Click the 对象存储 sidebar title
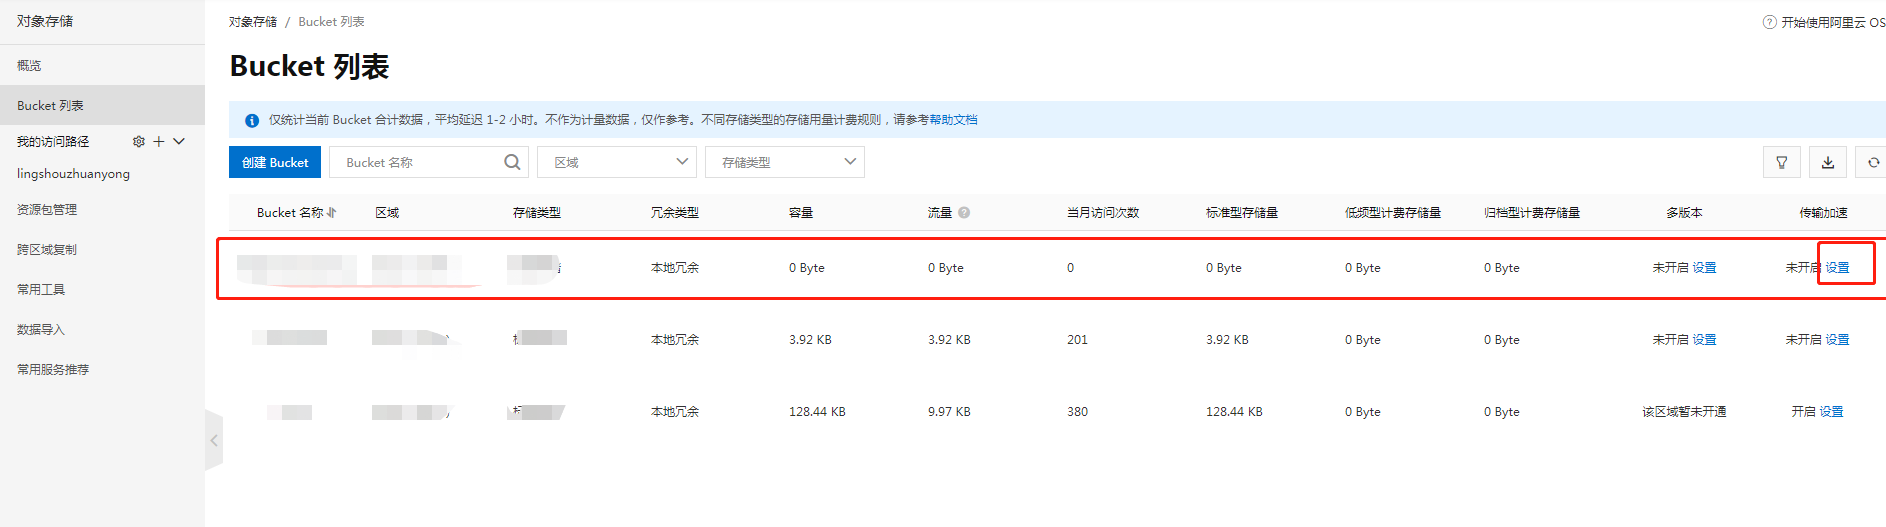 pos(45,21)
